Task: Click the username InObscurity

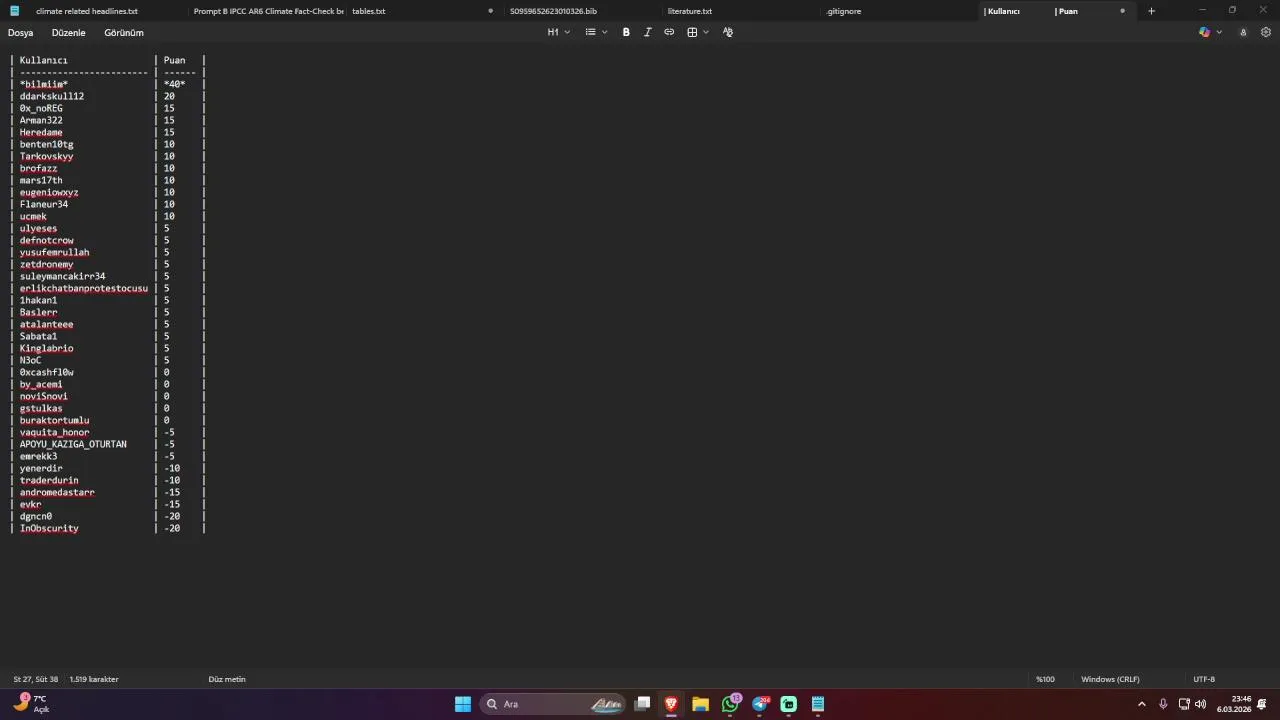Action: [x=49, y=528]
